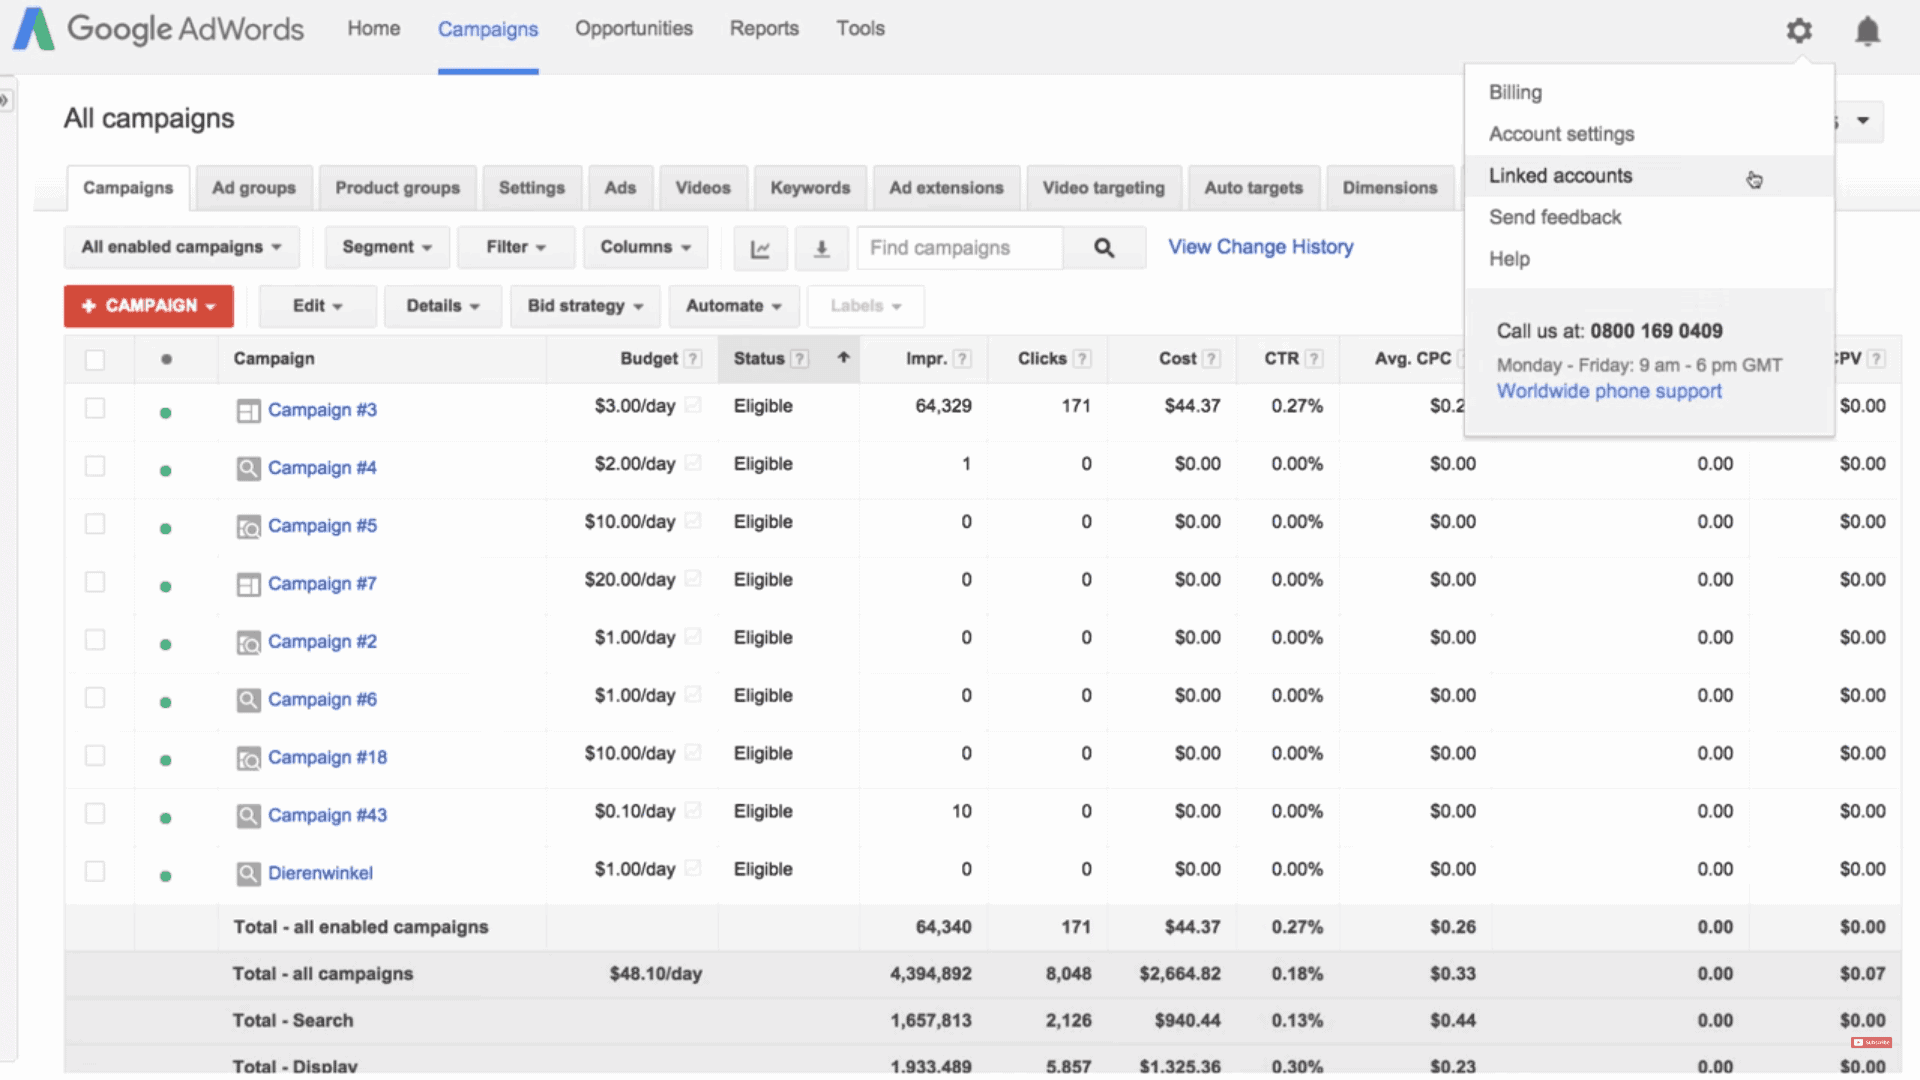
Task: Show the performance chart toggle icon
Action: point(760,248)
